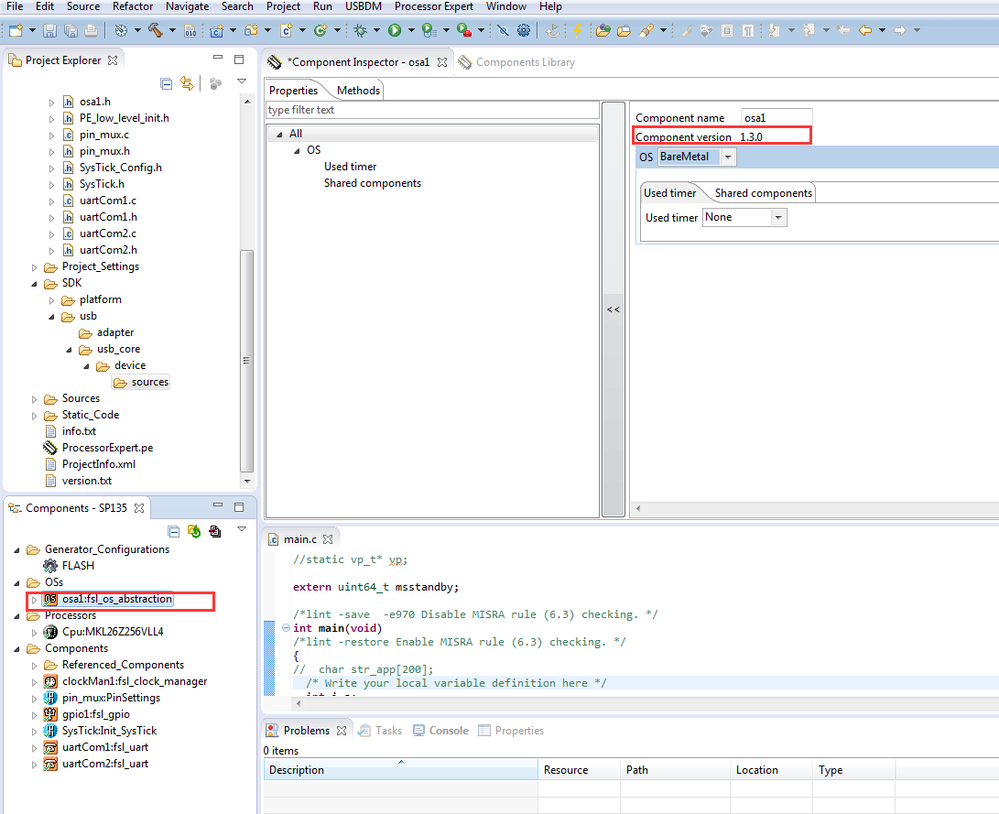Click the yellow Back arrow in toolbar
This screenshot has width=999, height=814.
coord(865,30)
